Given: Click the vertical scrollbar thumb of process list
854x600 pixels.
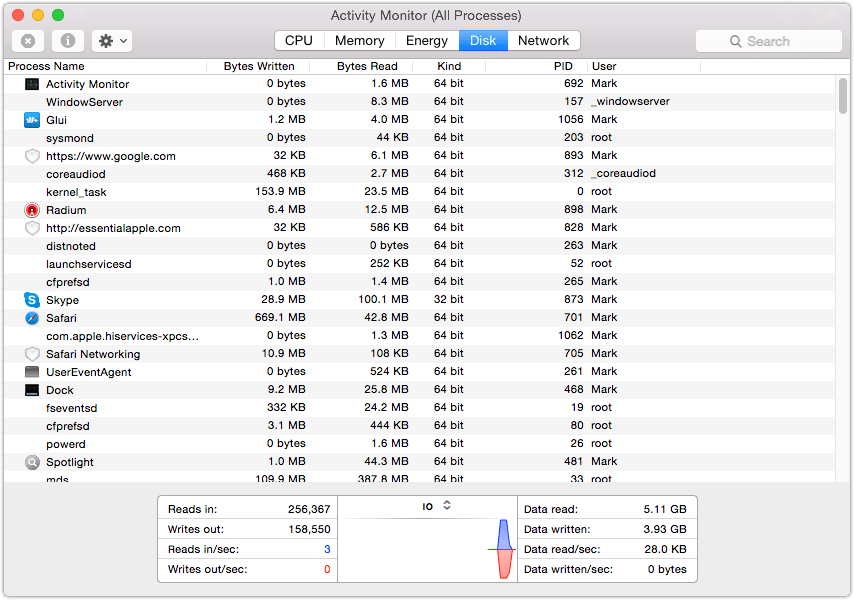Looking at the screenshot, I should [843, 96].
